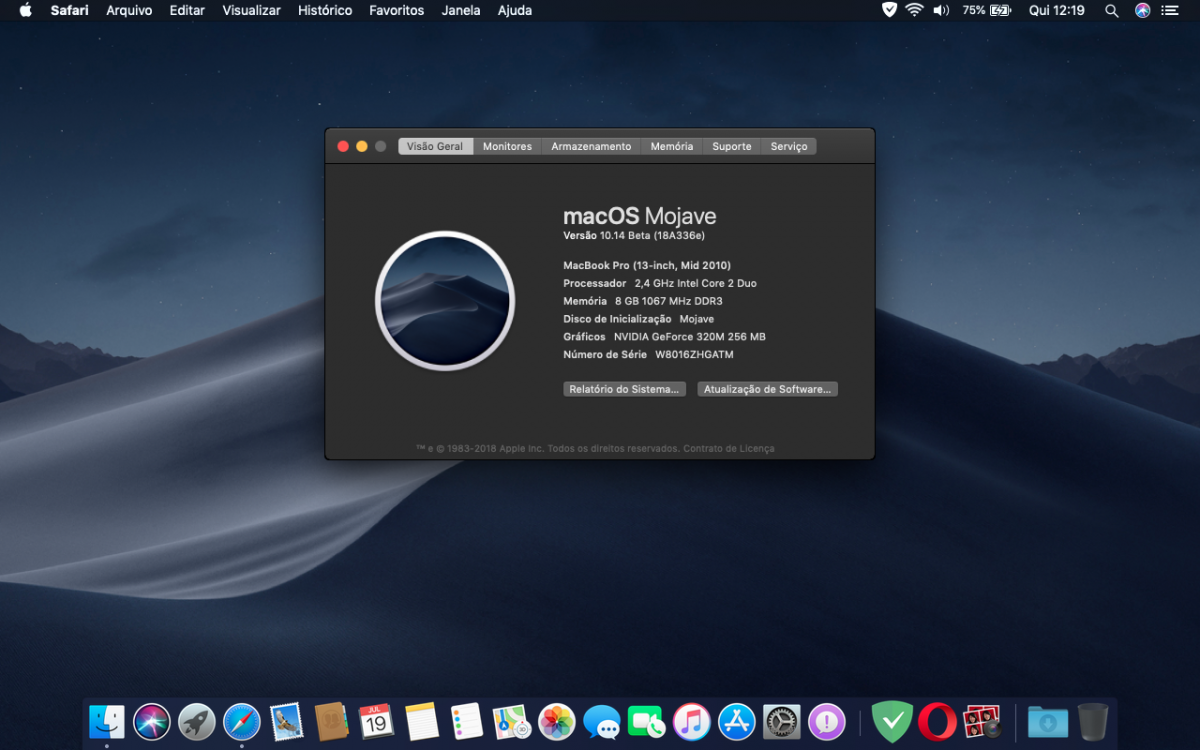Open the Histórico menu
This screenshot has height=750, width=1200.
[x=325, y=10]
